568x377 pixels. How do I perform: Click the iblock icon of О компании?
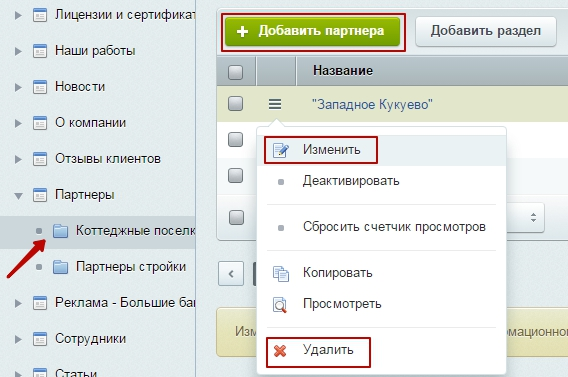click(x=40, y=123)
